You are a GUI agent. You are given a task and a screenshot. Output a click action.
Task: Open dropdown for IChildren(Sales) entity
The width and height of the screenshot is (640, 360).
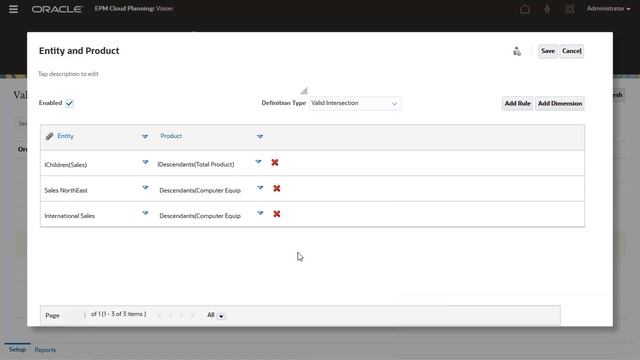[145, 162]
